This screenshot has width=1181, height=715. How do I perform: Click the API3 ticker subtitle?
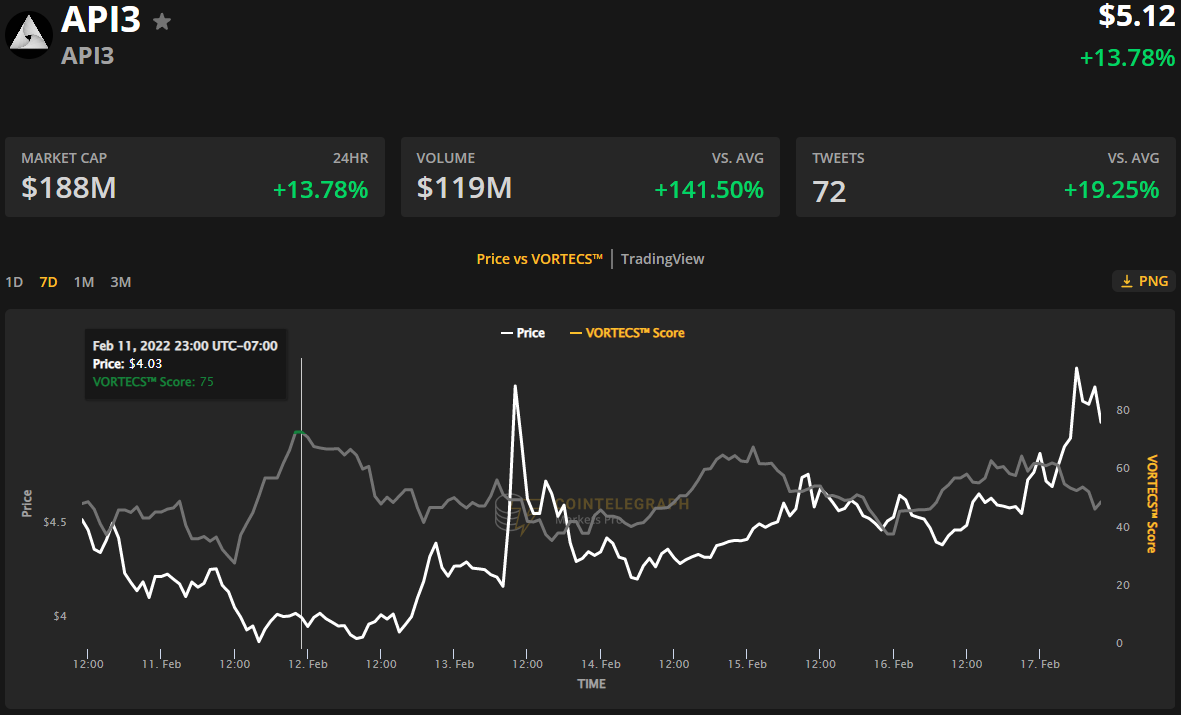[88, 56]
